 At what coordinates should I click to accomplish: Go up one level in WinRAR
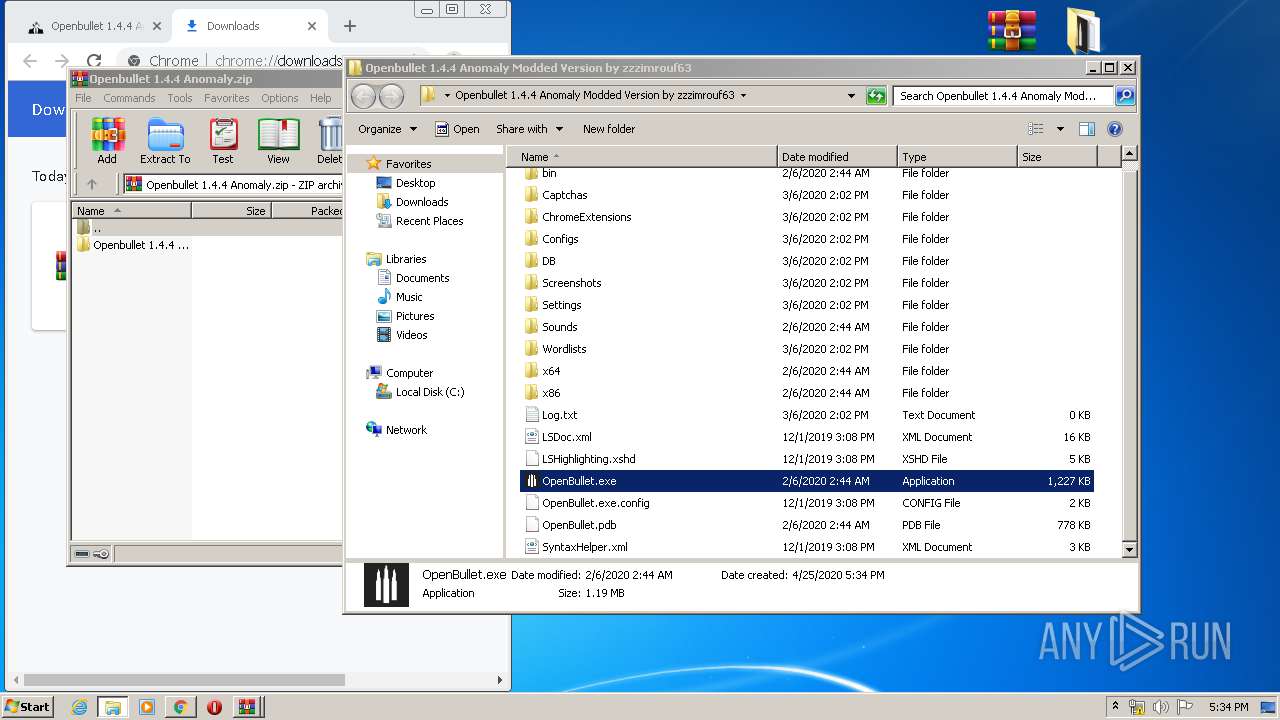pos(92,184)
